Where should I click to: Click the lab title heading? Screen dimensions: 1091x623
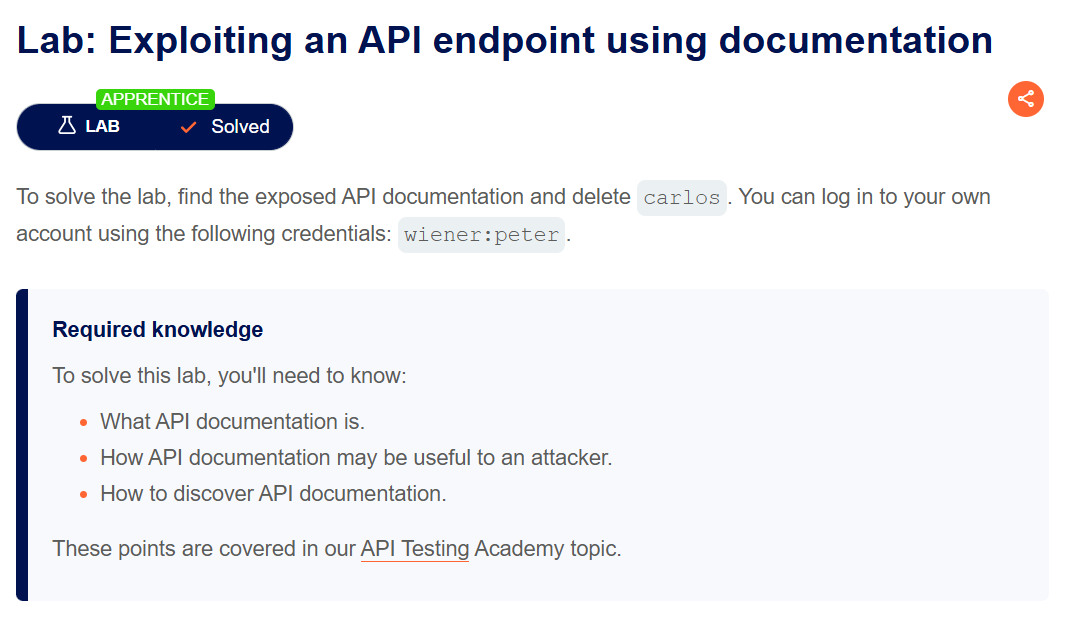[x=505, y=40]
